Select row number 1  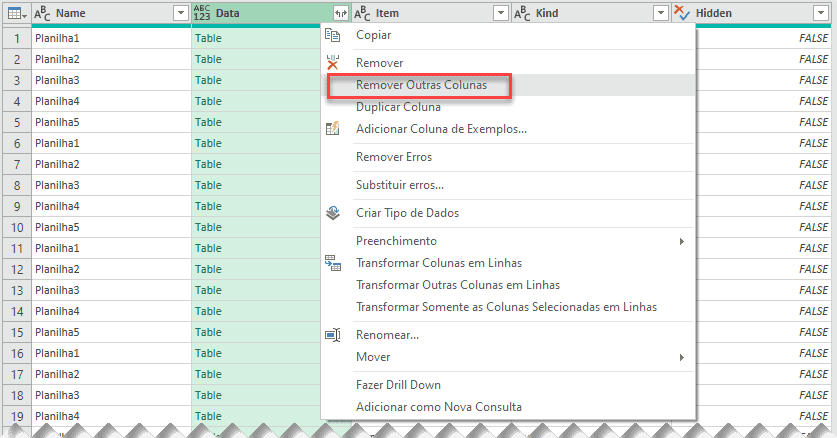17,38
